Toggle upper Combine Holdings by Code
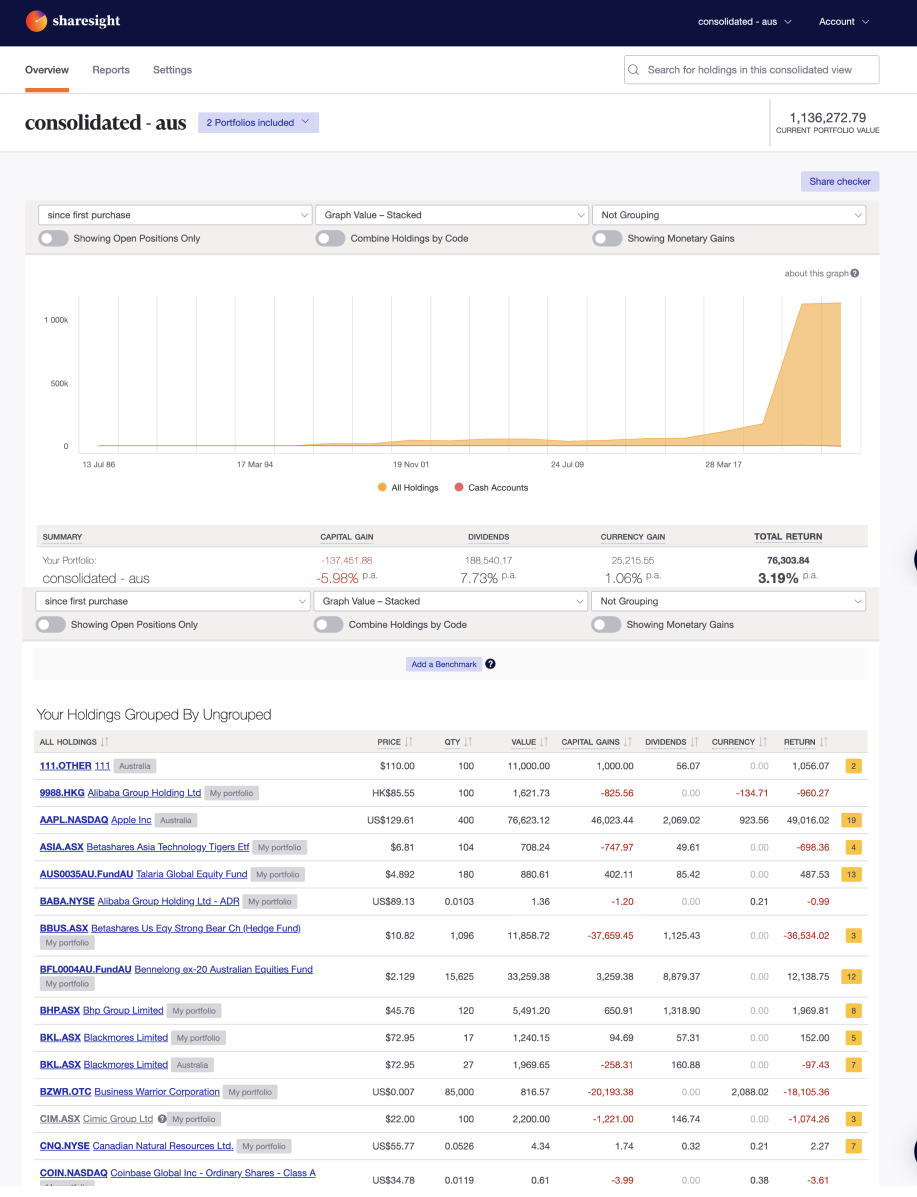This screenshot has width=917, height=1197. [331, 238]
